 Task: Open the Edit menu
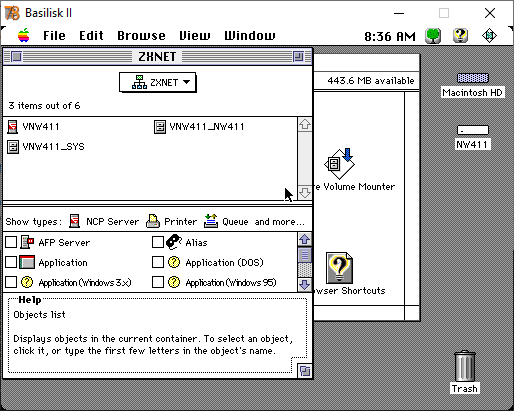tap(91, 36)
